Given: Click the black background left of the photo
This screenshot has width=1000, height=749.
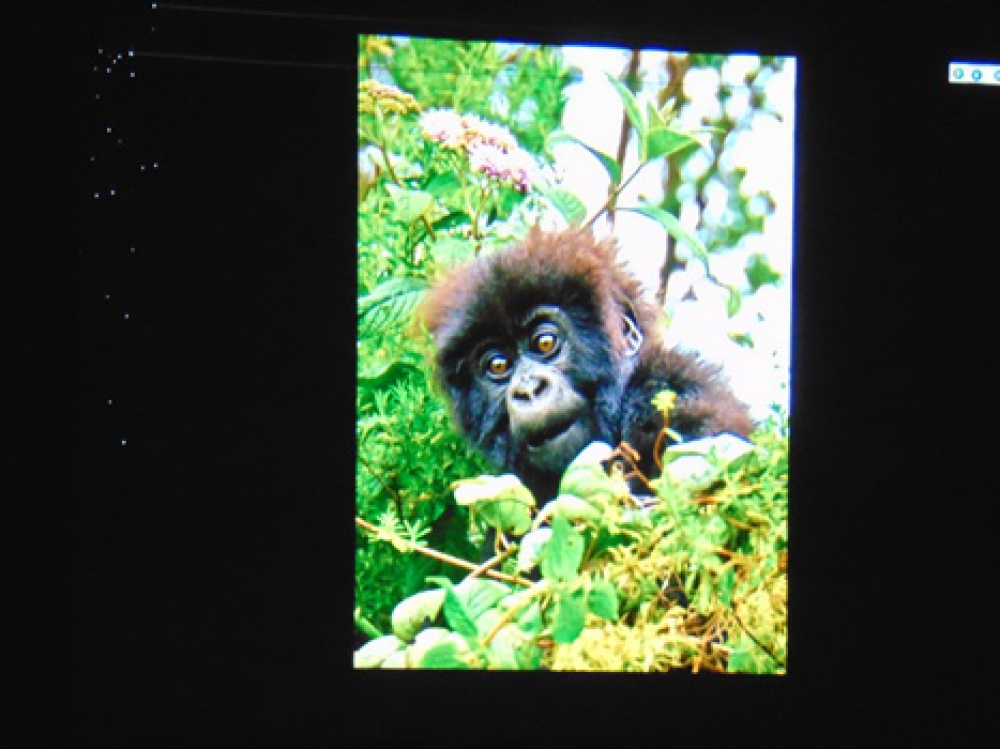Looking at the screenshot, I should (x=200, y=400).
